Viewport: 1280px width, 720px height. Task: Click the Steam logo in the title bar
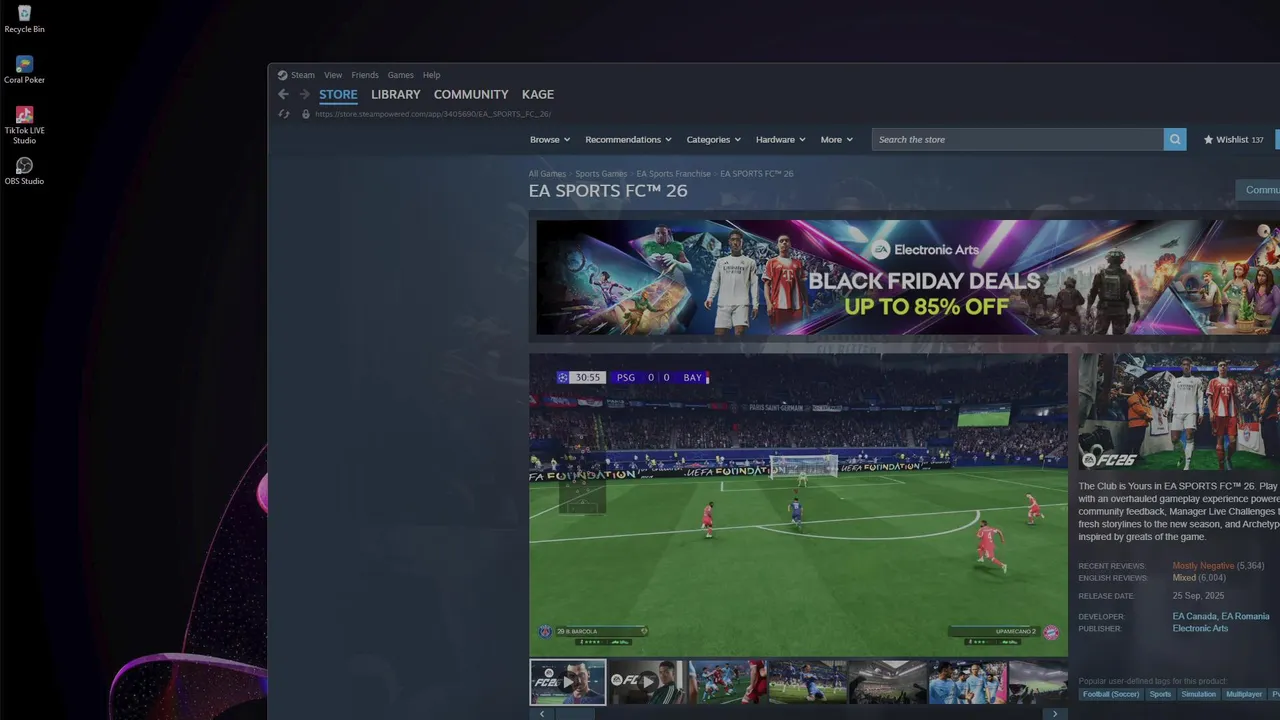pos(283,75)
